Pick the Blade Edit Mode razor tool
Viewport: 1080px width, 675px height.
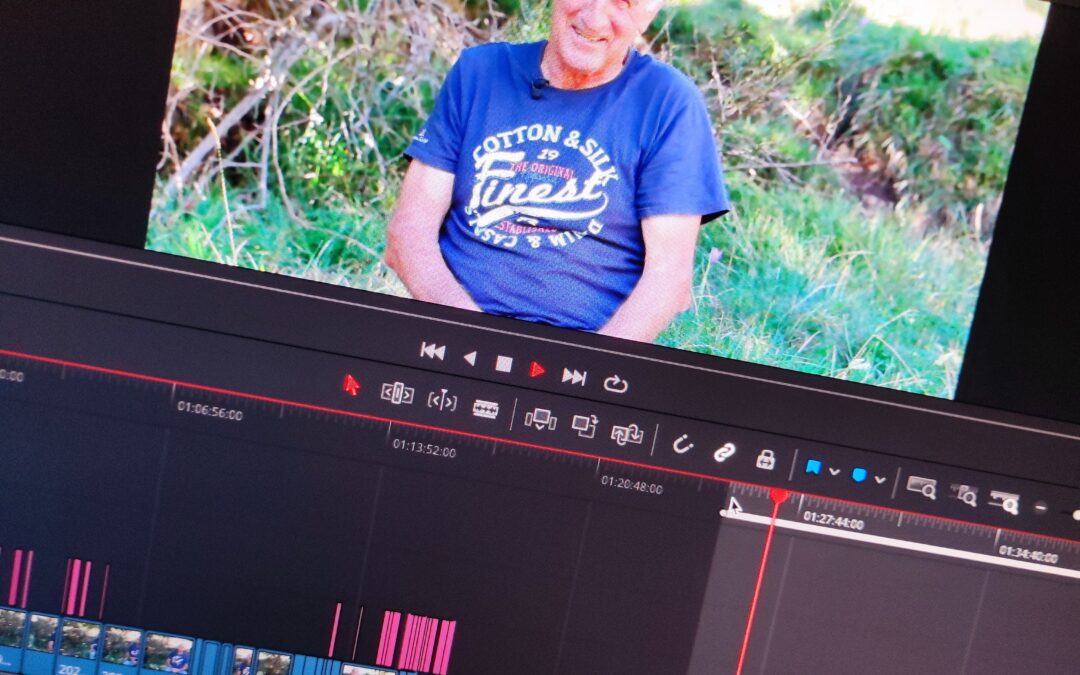pos(486,409)
